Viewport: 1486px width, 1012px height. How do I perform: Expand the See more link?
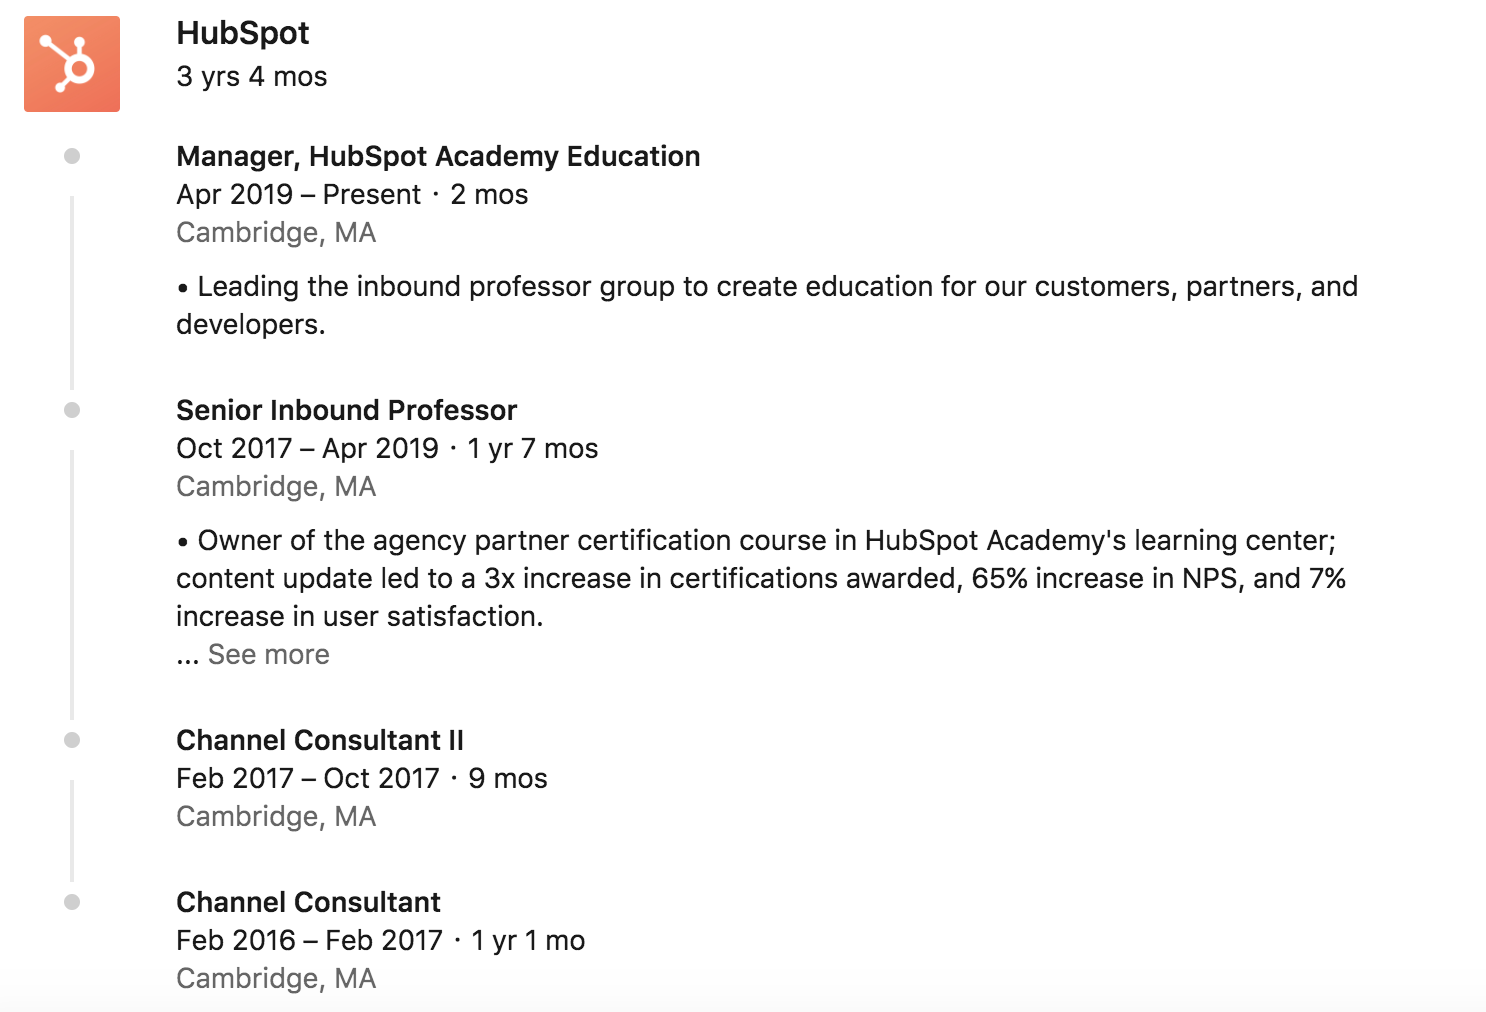click(x=268, y=654)
